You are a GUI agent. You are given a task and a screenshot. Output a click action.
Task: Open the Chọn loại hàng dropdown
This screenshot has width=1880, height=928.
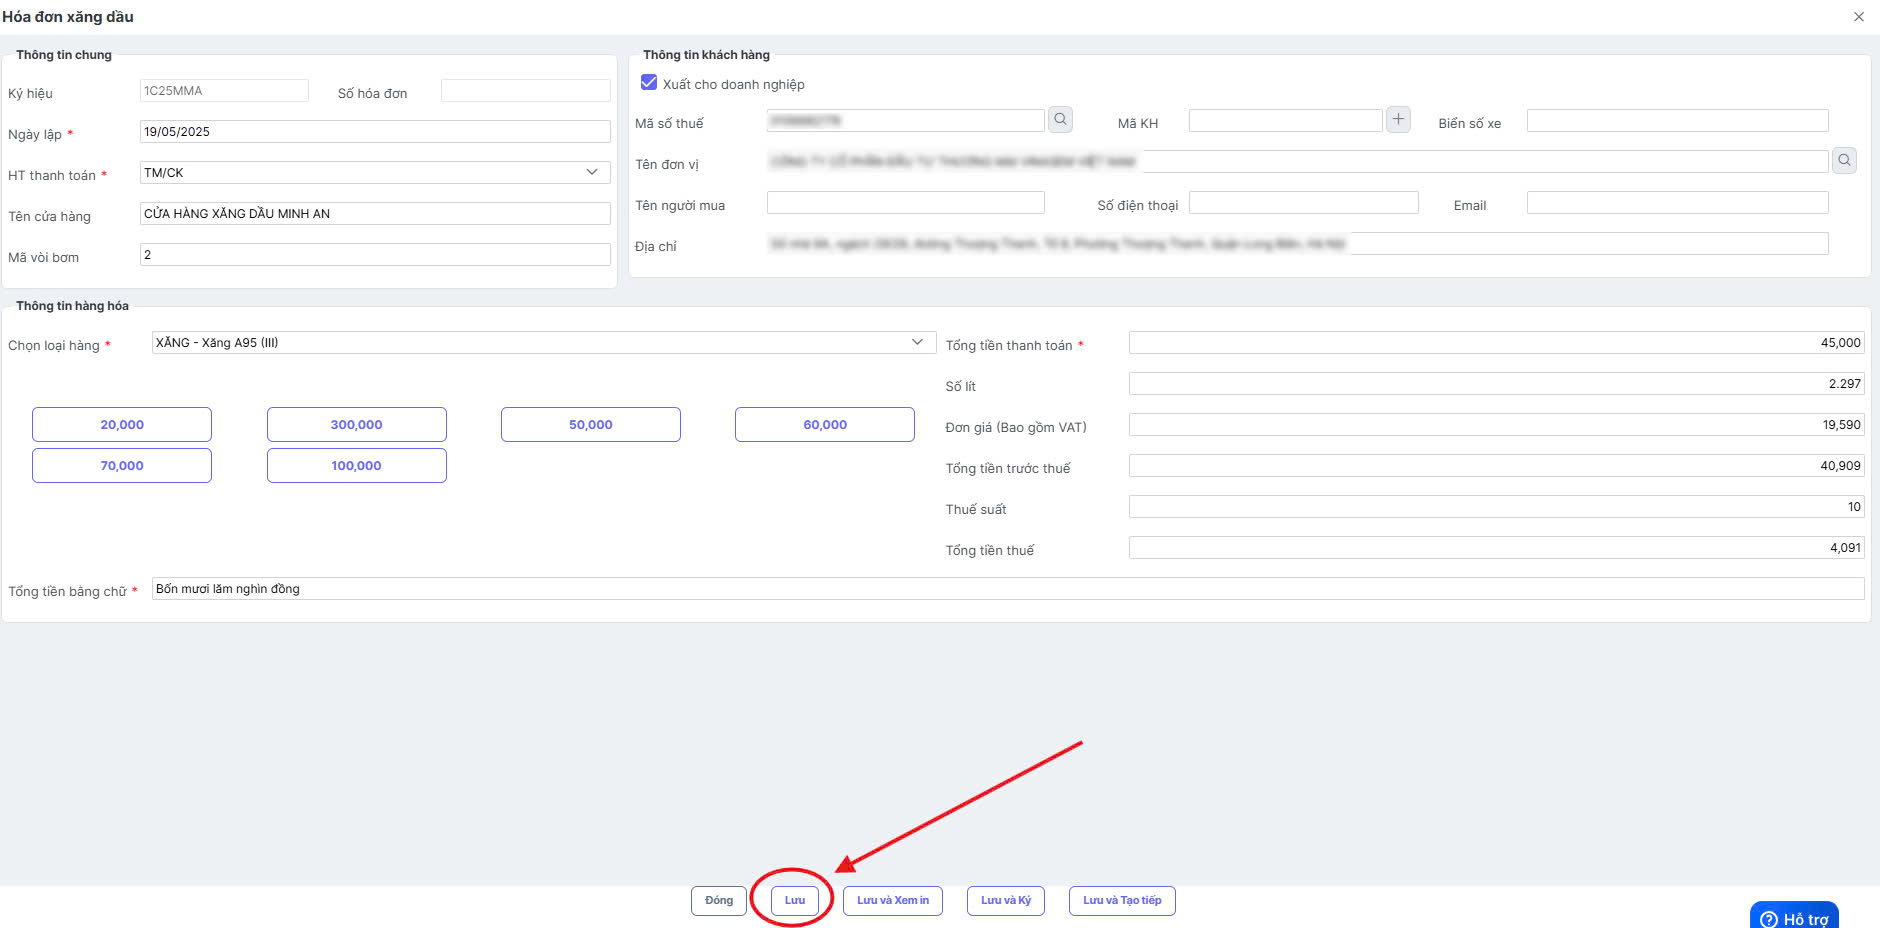click(x=544, y=343)
